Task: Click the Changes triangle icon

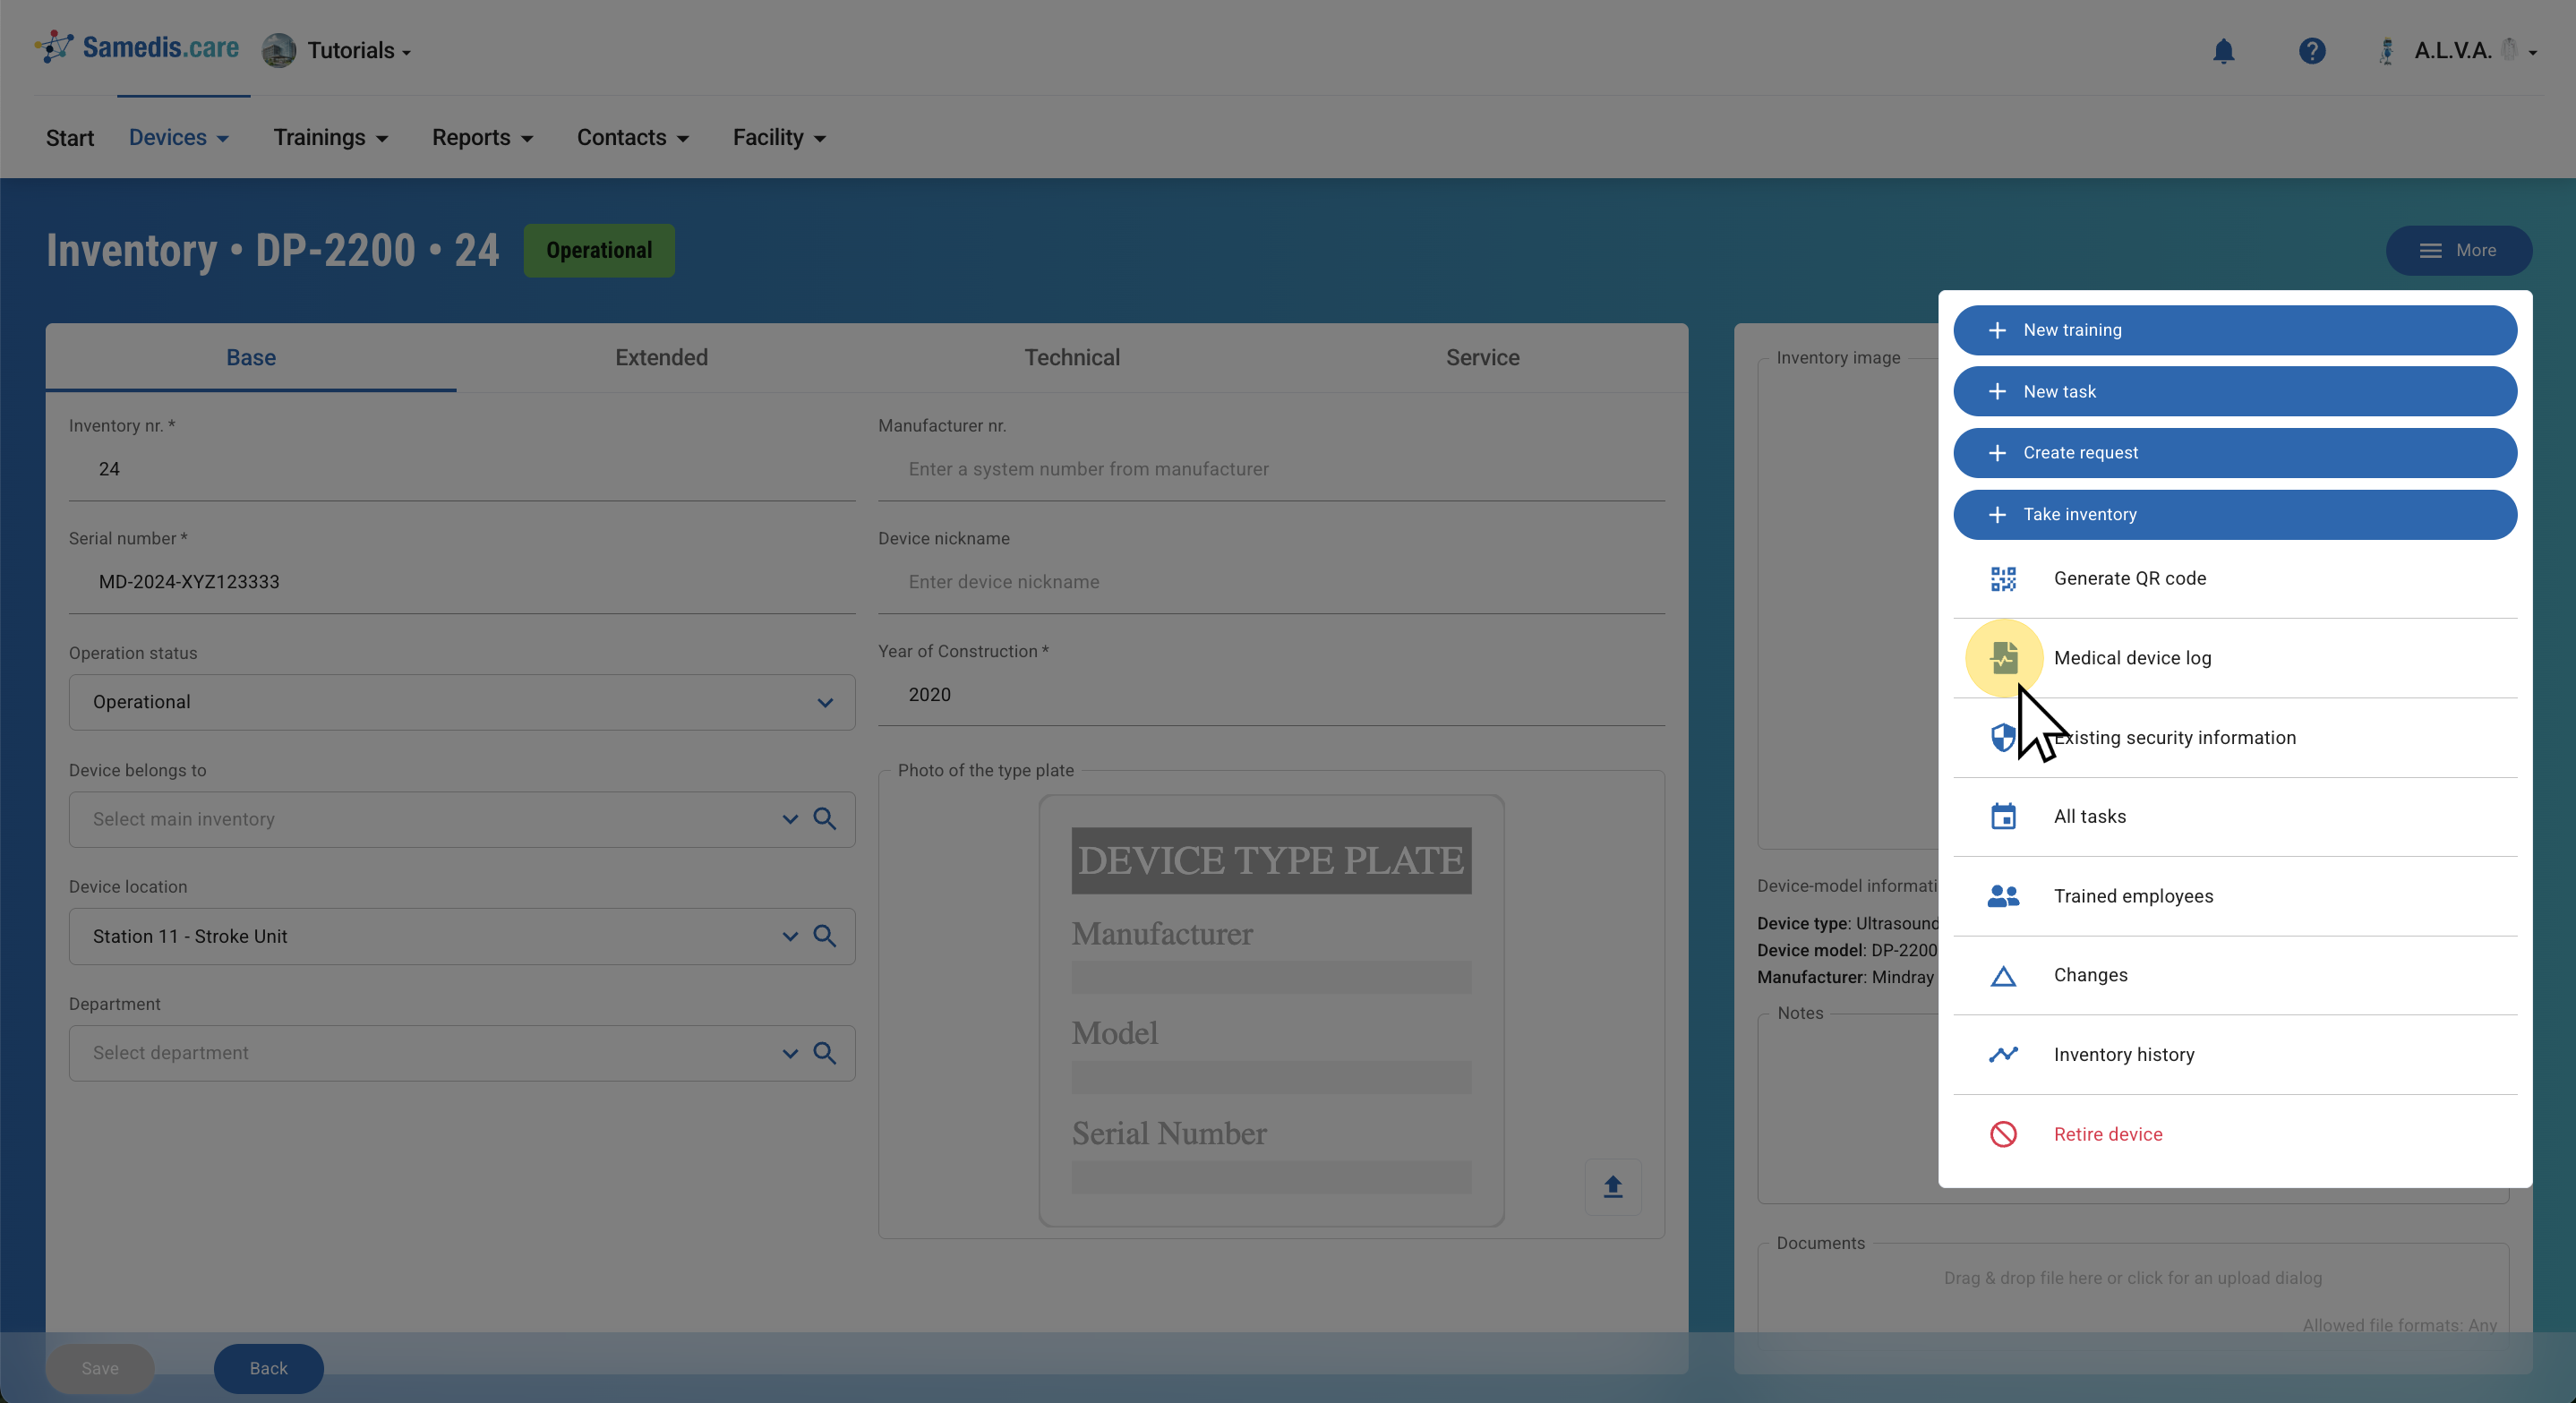Action: [x=2003, y=976]
